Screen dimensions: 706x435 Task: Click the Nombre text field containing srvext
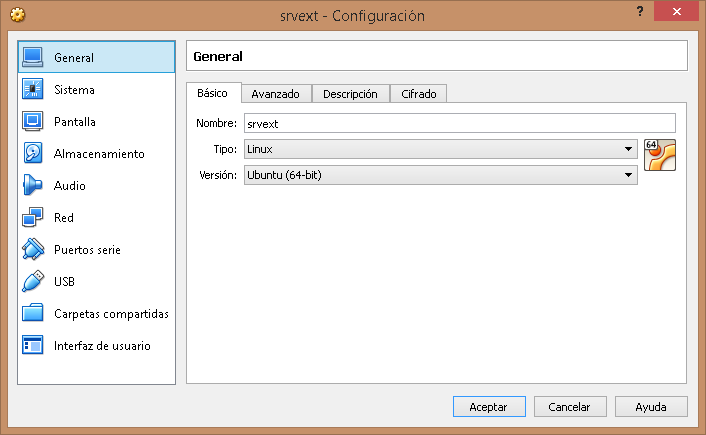point(459,124)
